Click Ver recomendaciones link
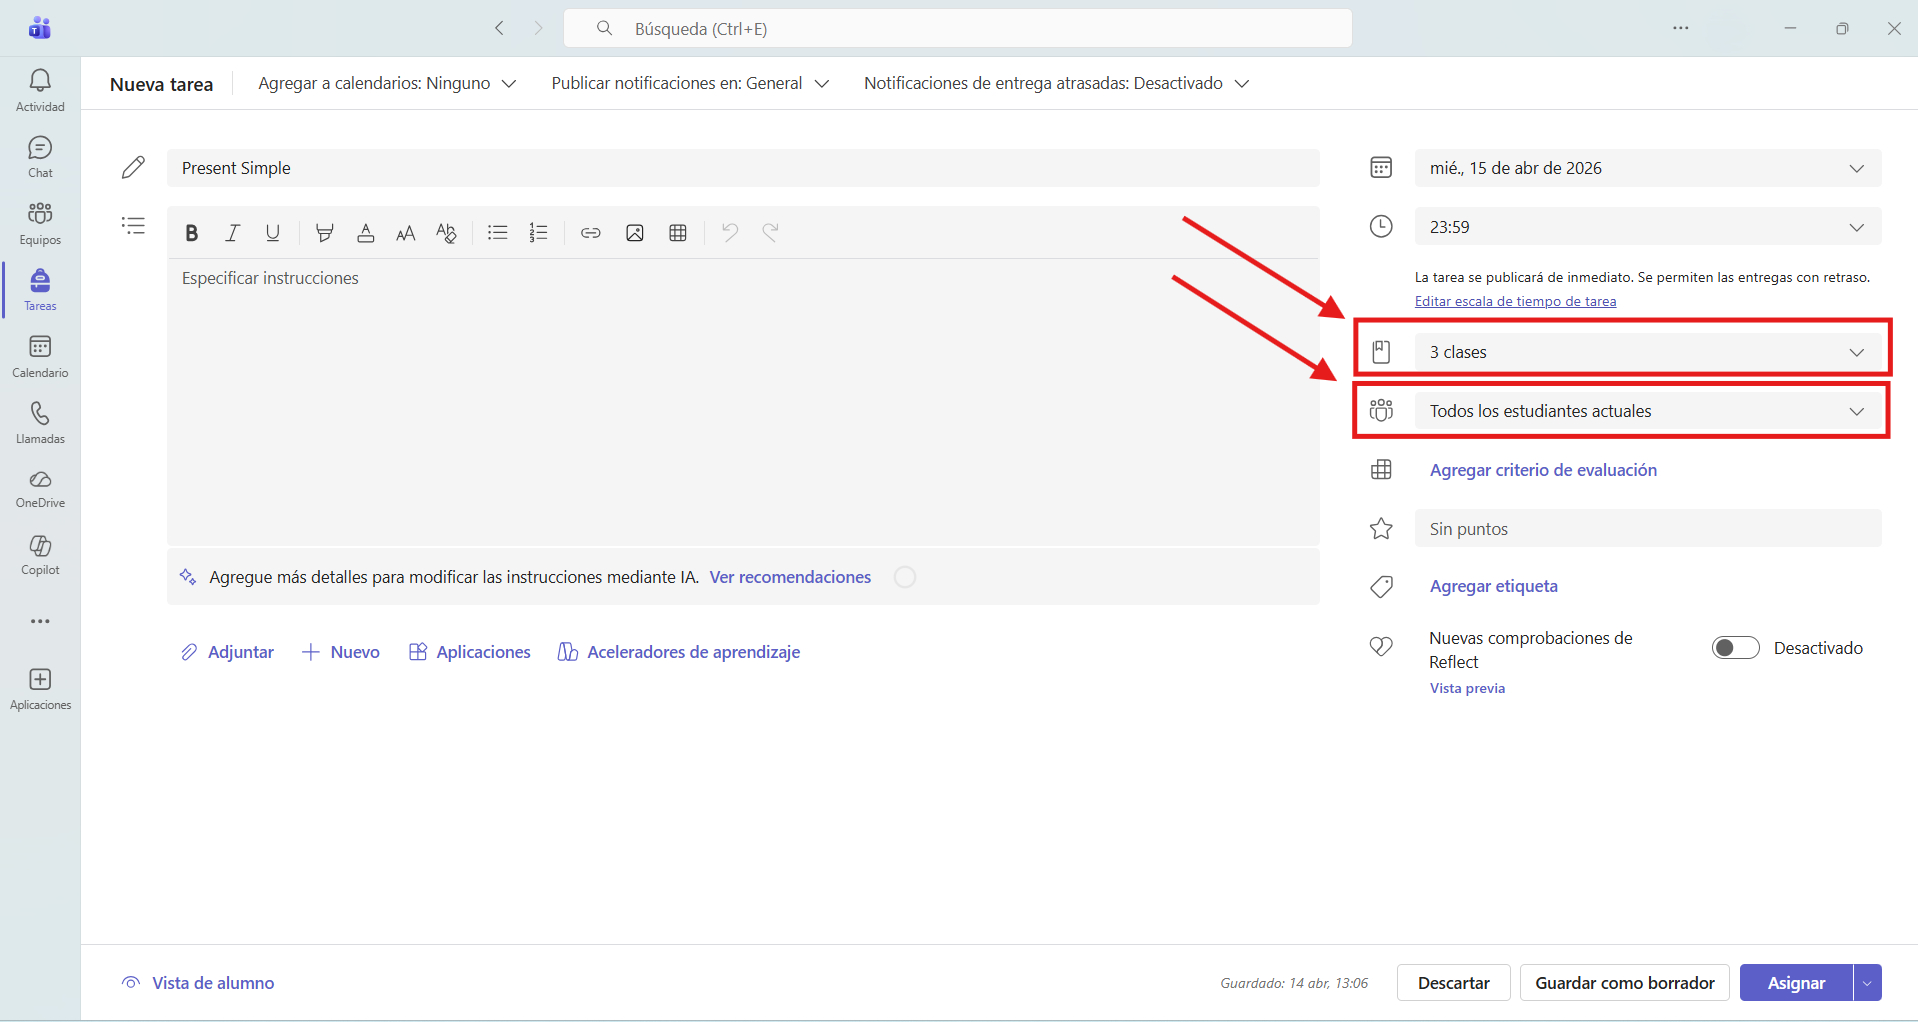 click(790, 577)
